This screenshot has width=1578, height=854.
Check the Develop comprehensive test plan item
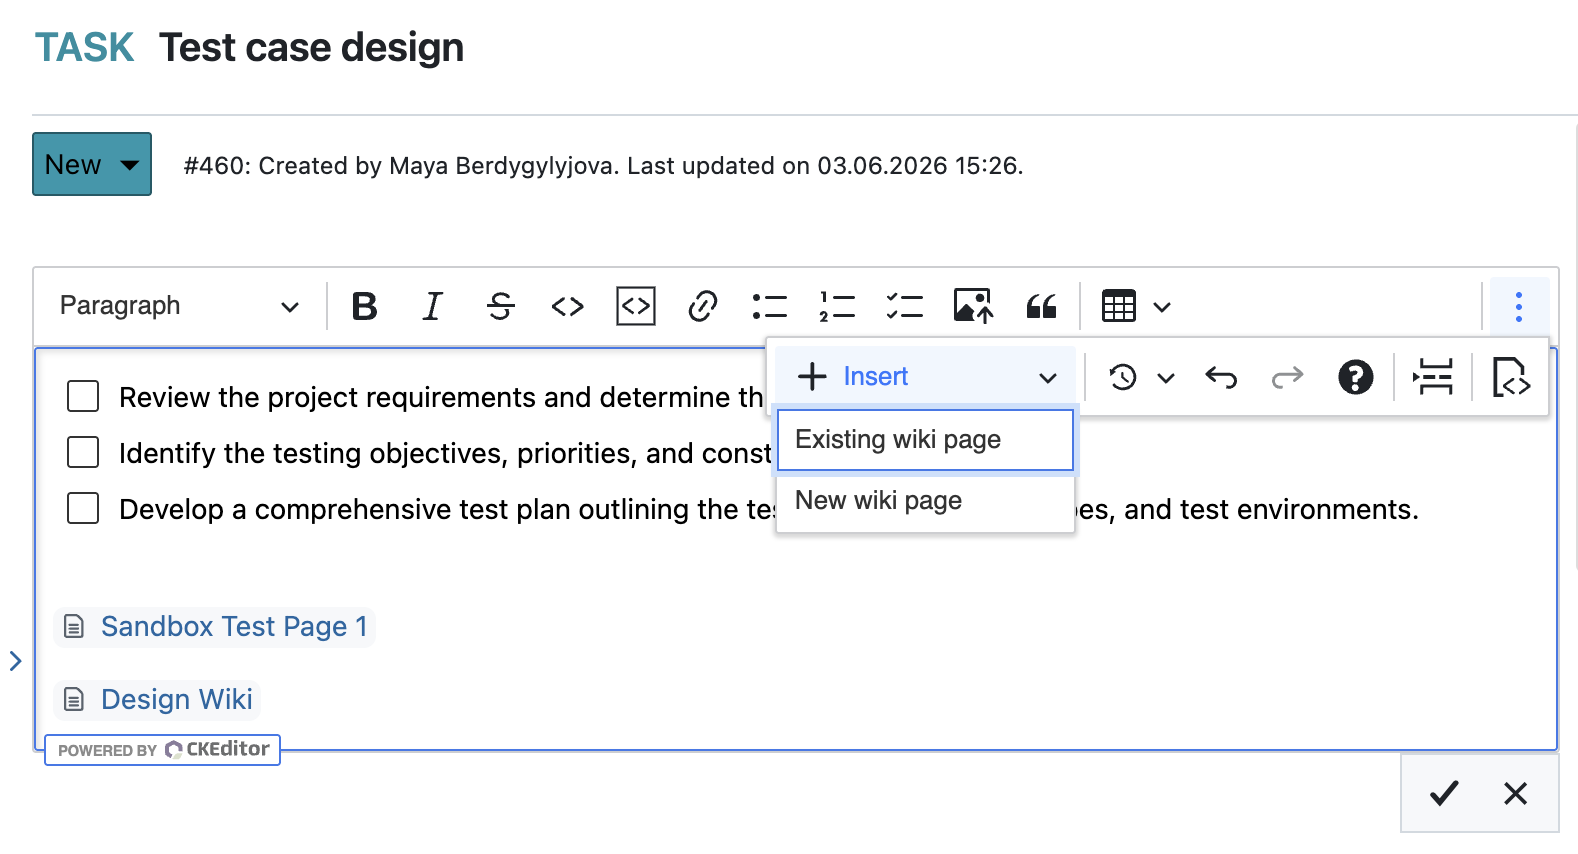[83, 508]
